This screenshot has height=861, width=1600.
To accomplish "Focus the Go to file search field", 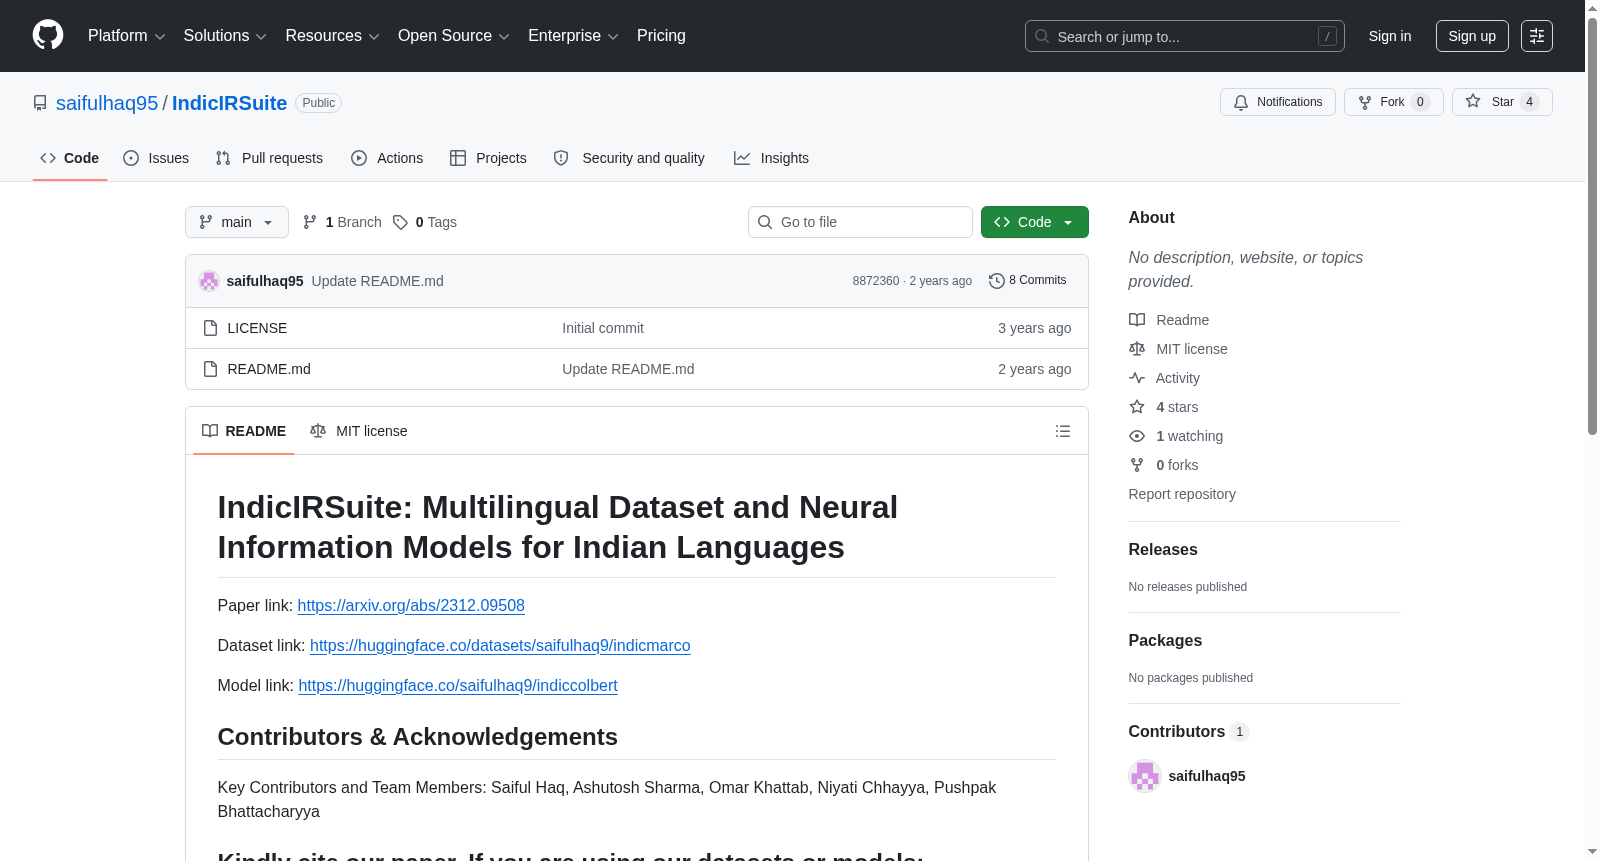I will (x=860, y=222).
